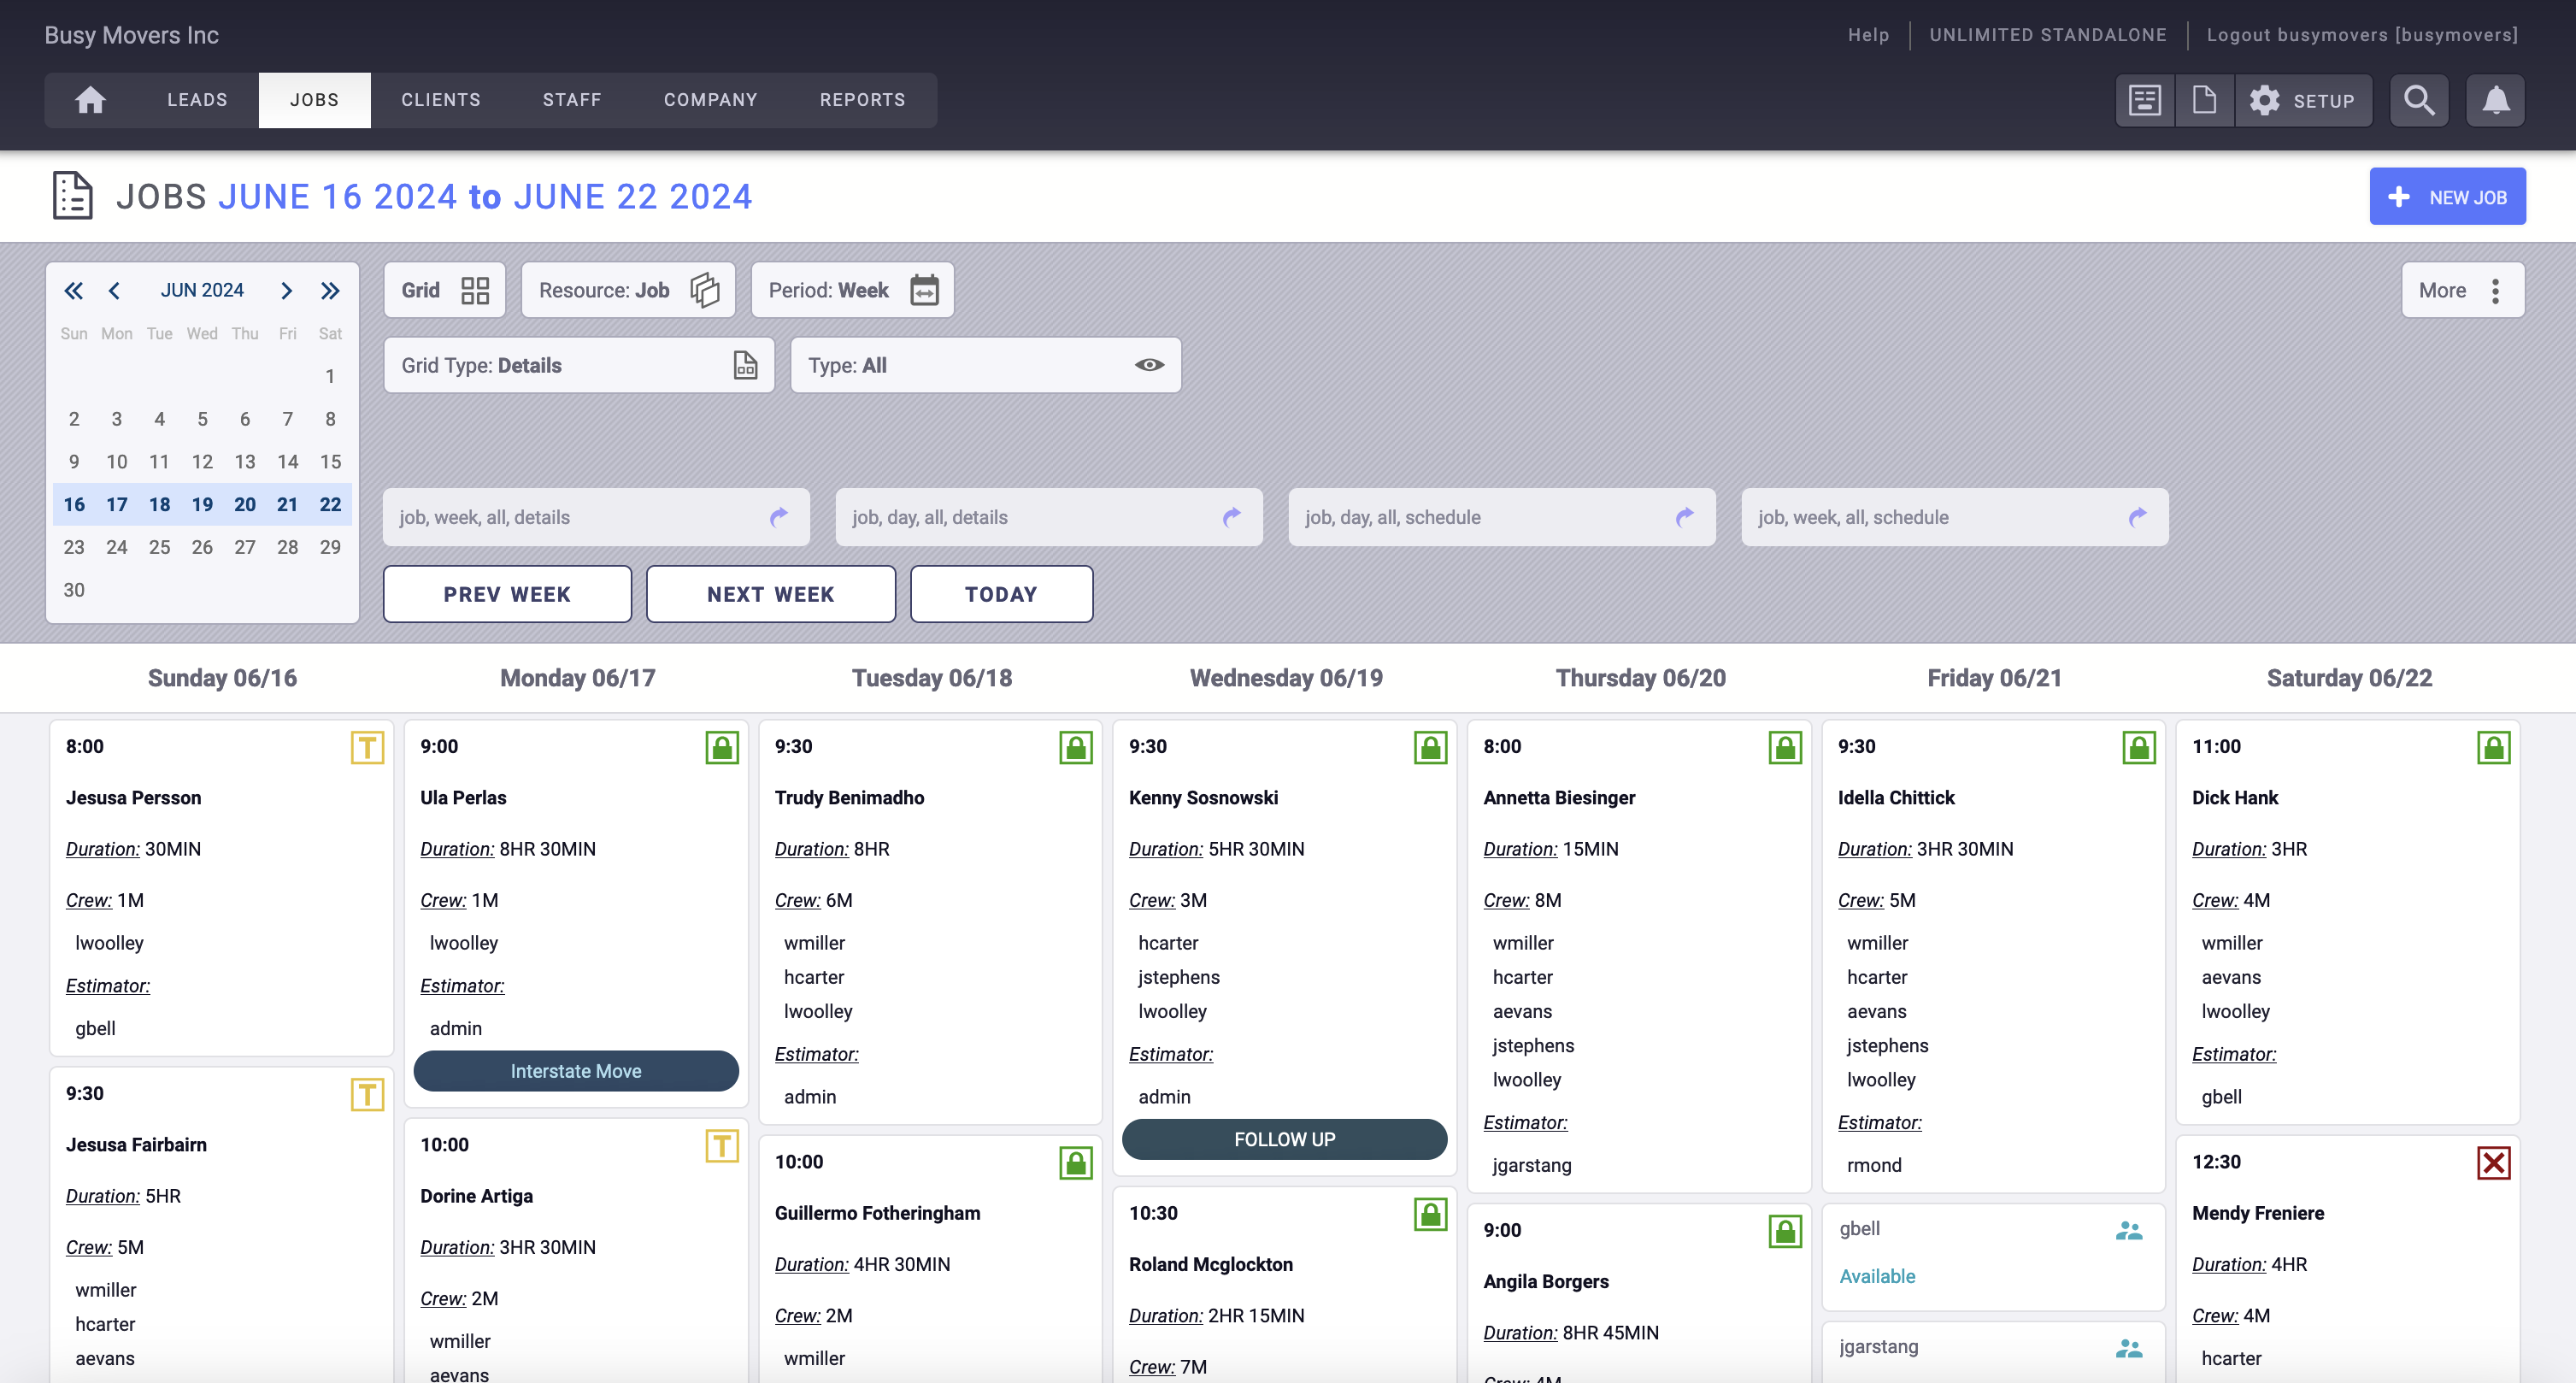Click the Grid Type Details report icon
Screen dimensions: 2576x1383
click(745, 365)
